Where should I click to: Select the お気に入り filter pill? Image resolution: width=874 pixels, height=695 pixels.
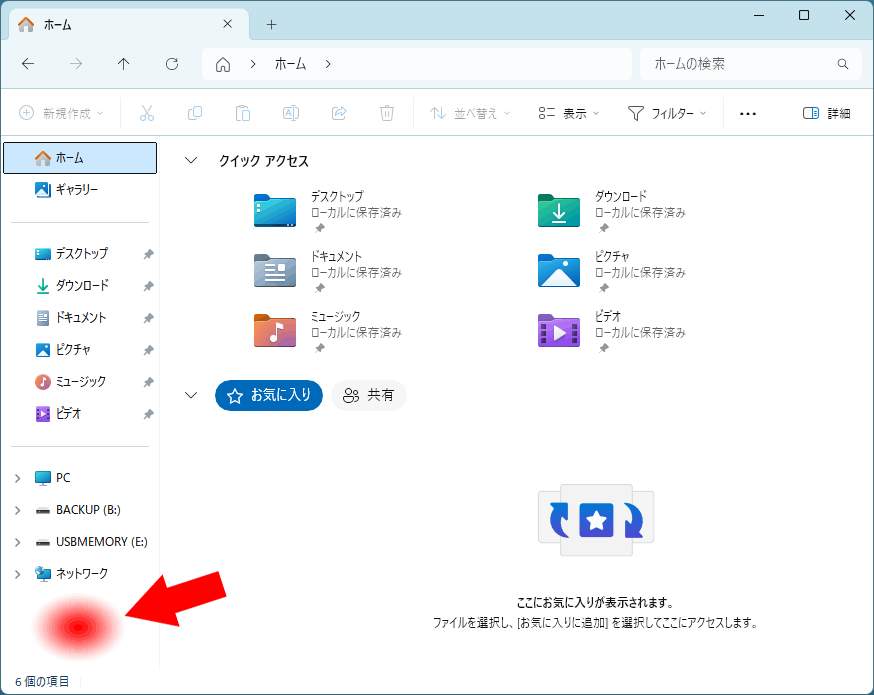(269, 395)
